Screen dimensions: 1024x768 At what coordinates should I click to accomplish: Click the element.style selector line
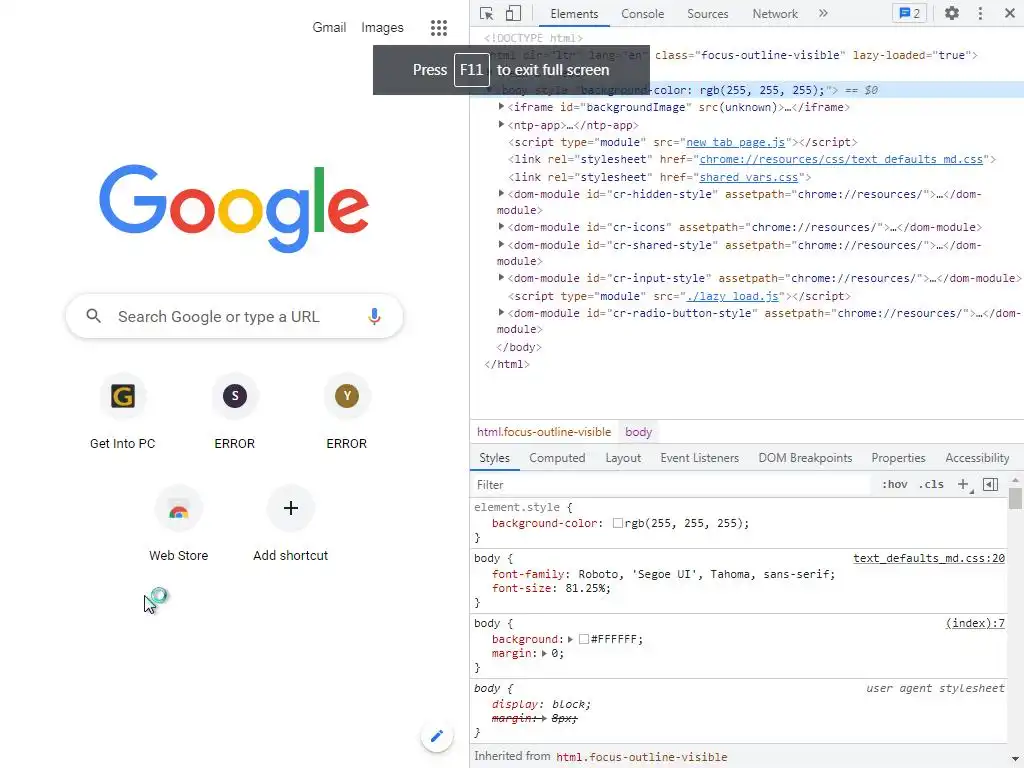[523, 507]
